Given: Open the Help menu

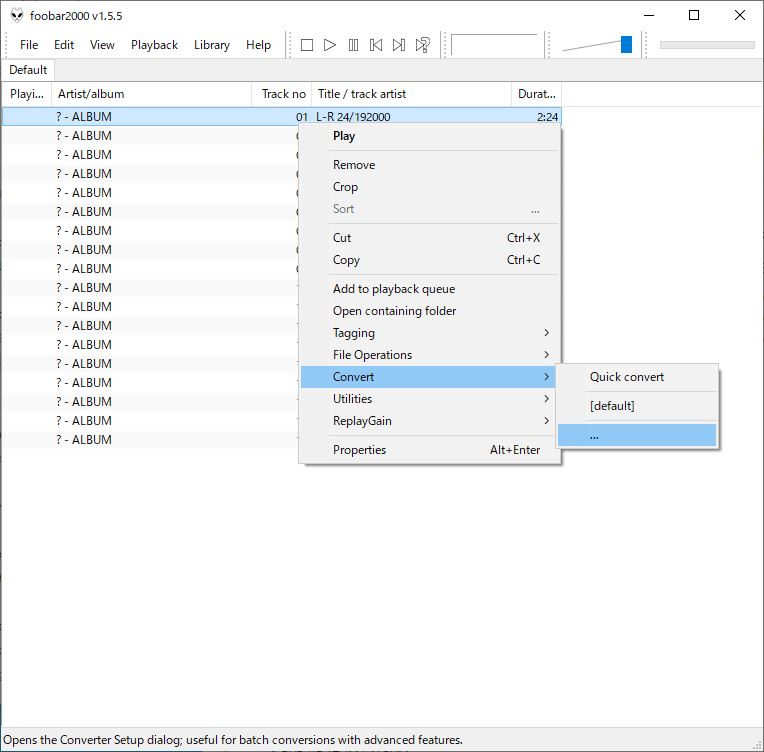Looking at the screenshot, I should pyautogui.click(x=258, y=45).
